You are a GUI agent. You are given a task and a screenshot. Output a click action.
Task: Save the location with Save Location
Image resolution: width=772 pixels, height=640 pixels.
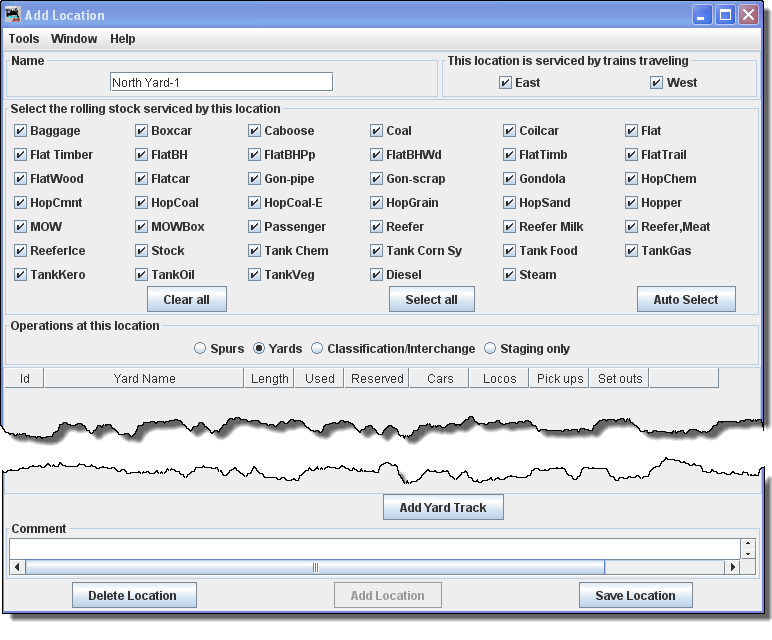click(x=636, y=596)
